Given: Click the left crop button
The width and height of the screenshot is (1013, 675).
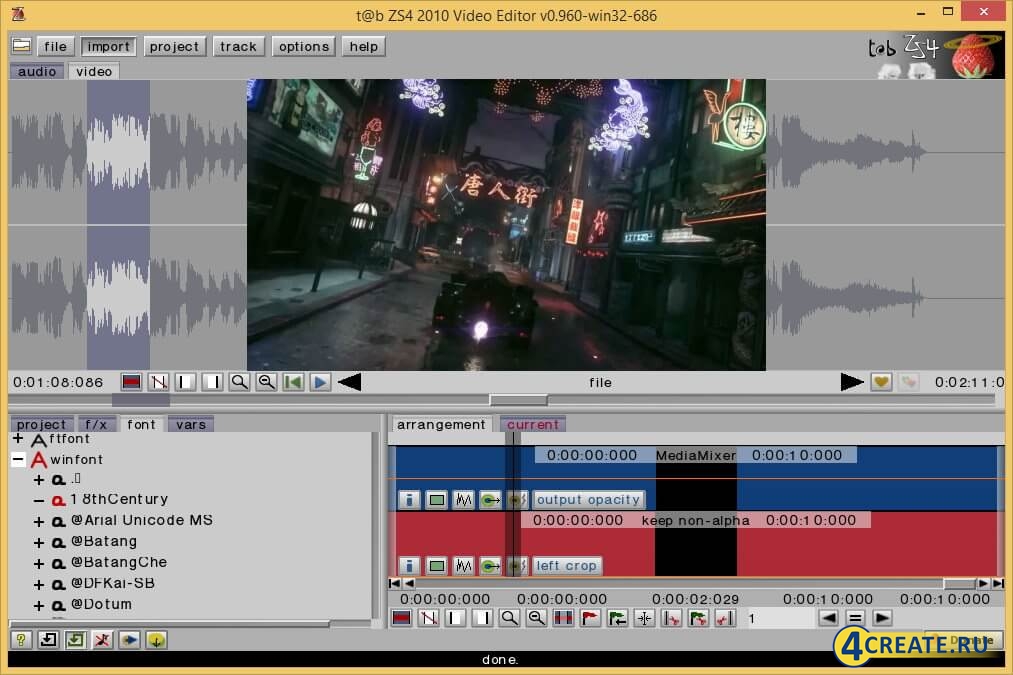Looking at the screenshot, I should tap(567, 565).
